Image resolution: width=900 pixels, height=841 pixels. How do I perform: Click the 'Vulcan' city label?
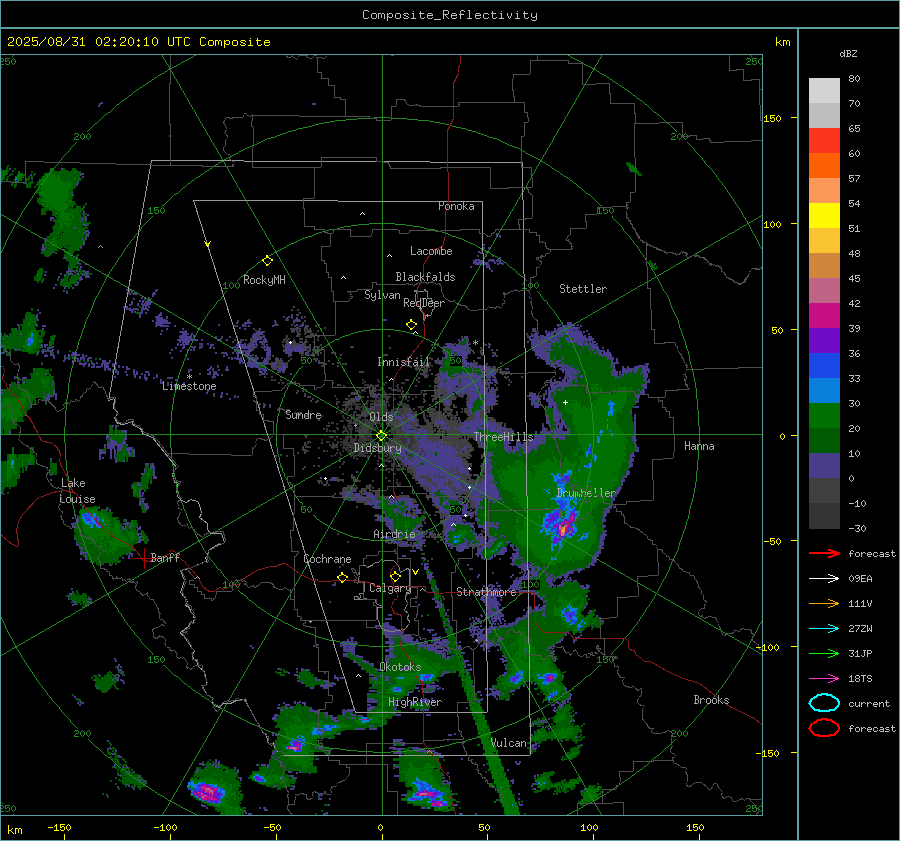tap(509, 743)
